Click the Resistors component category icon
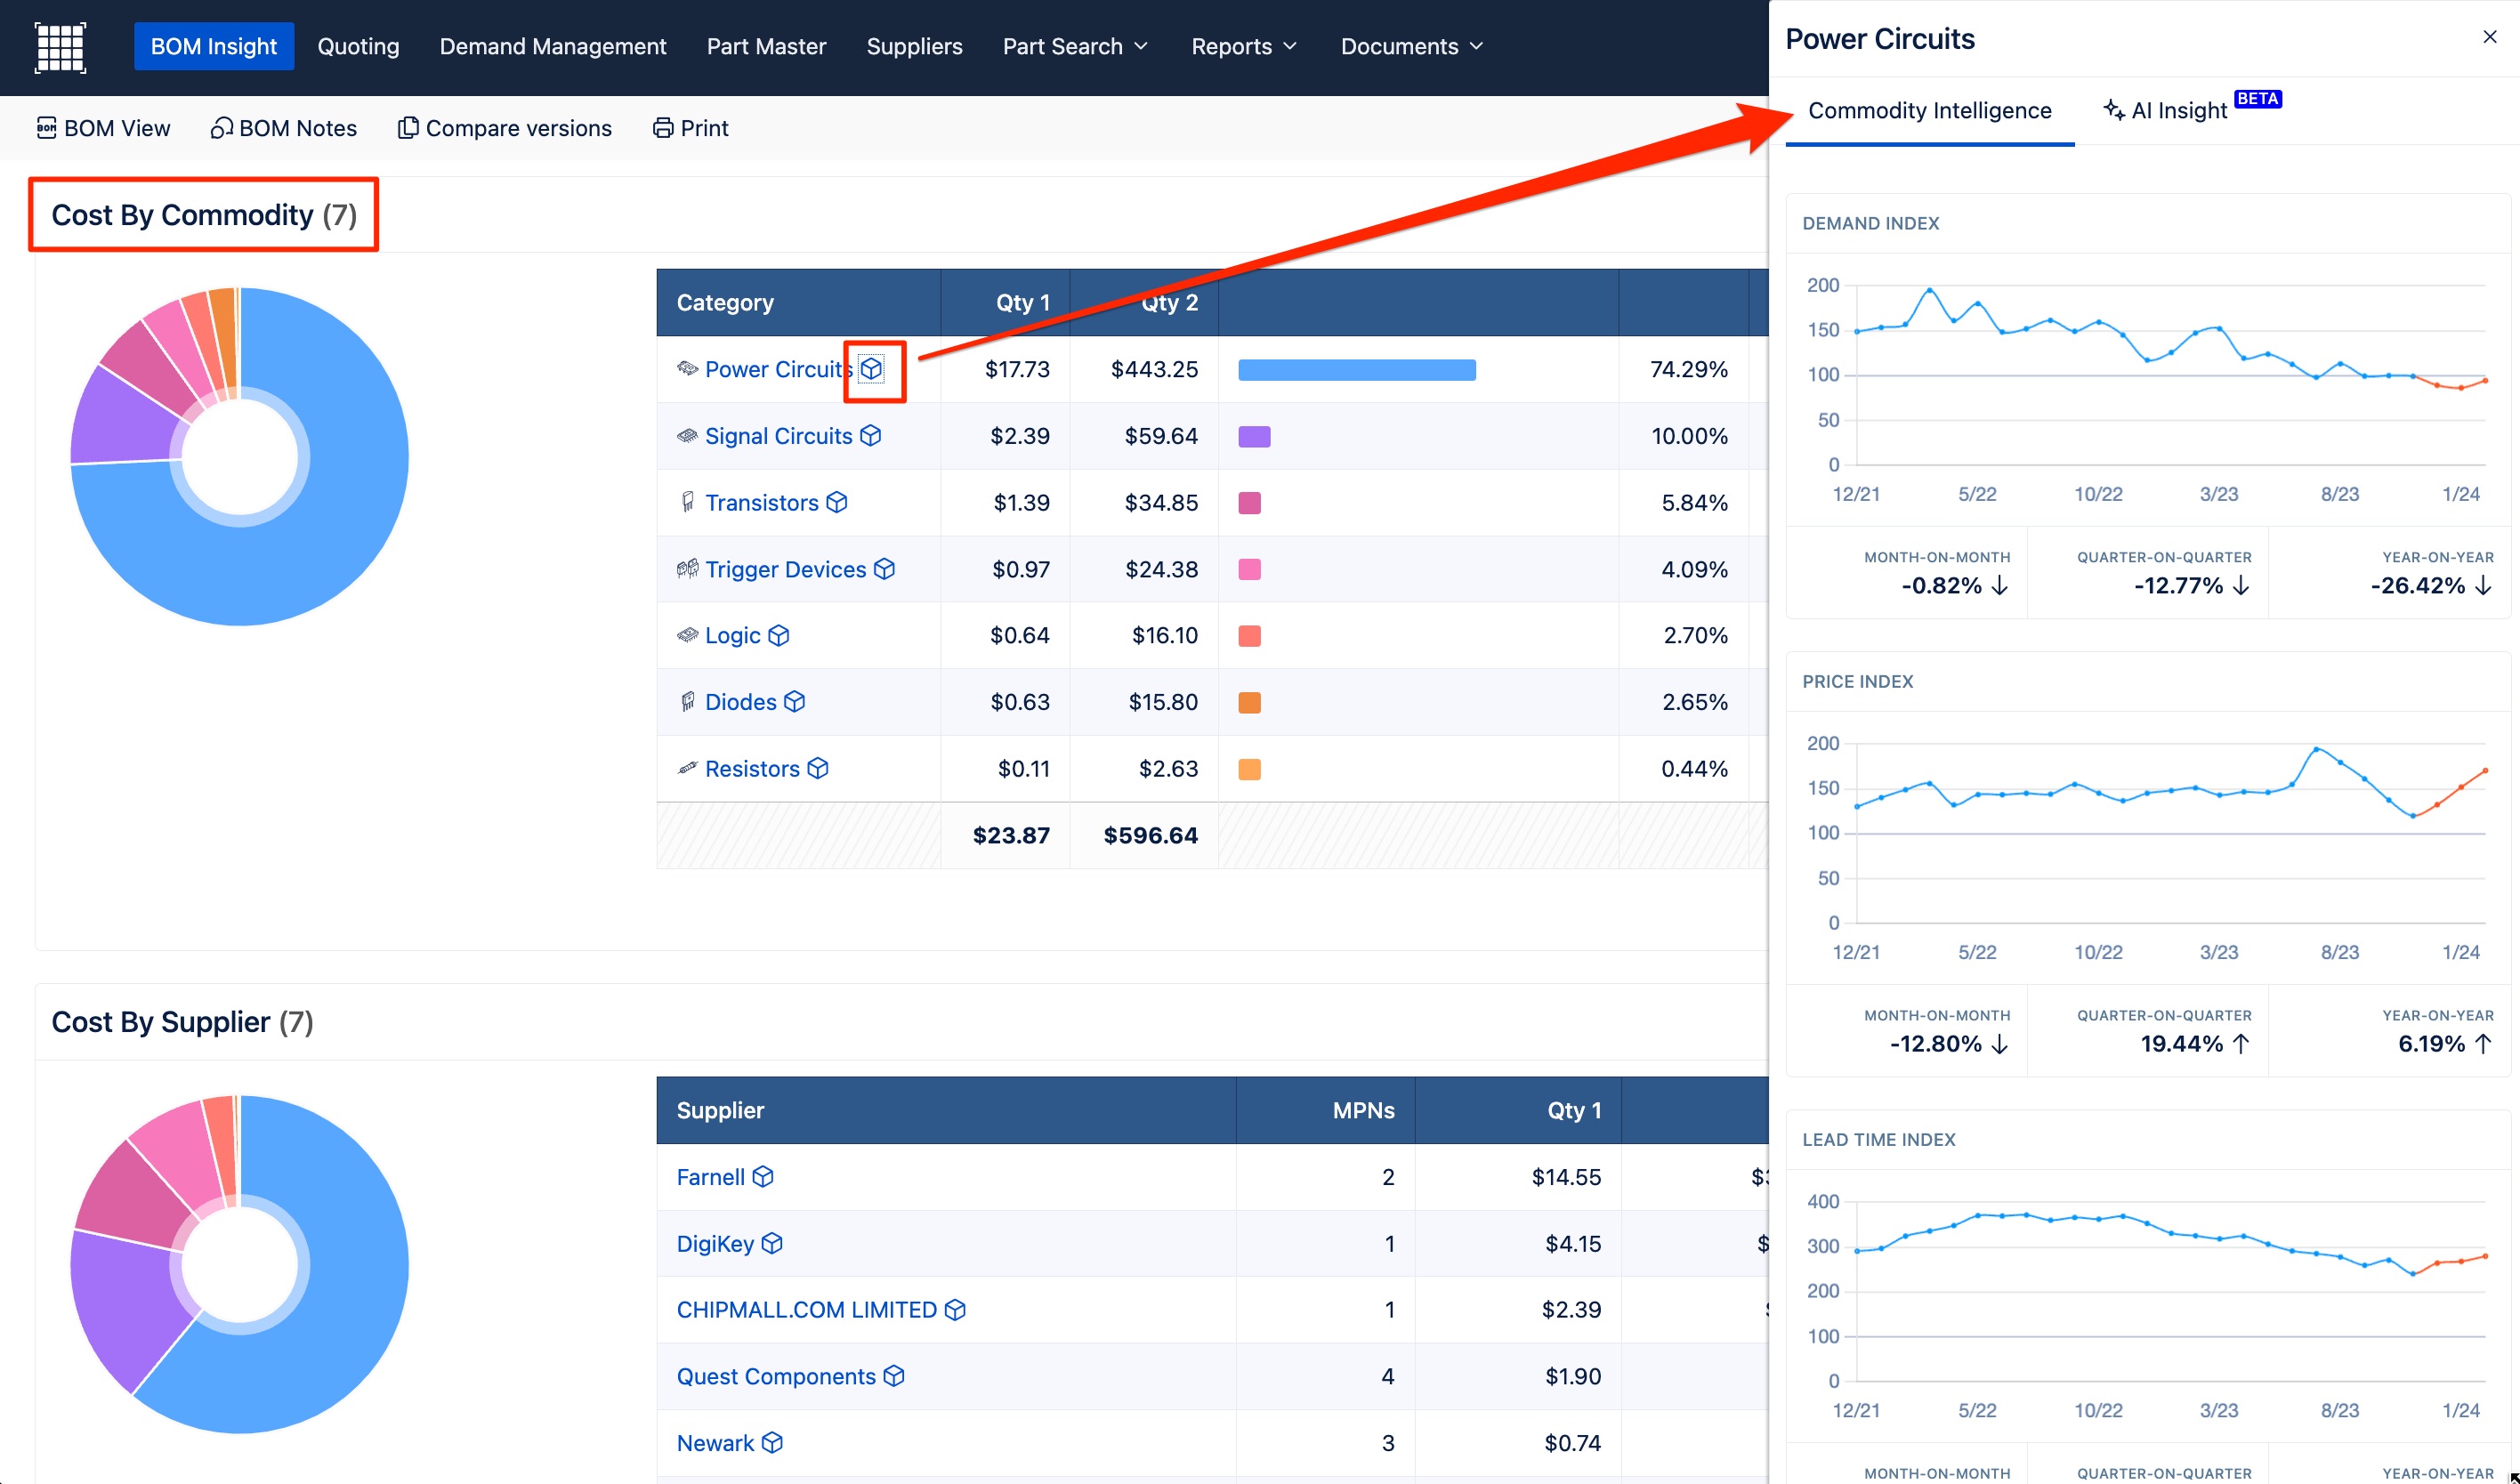The height and width of the screenshot is (1484, 2520). 687,768
